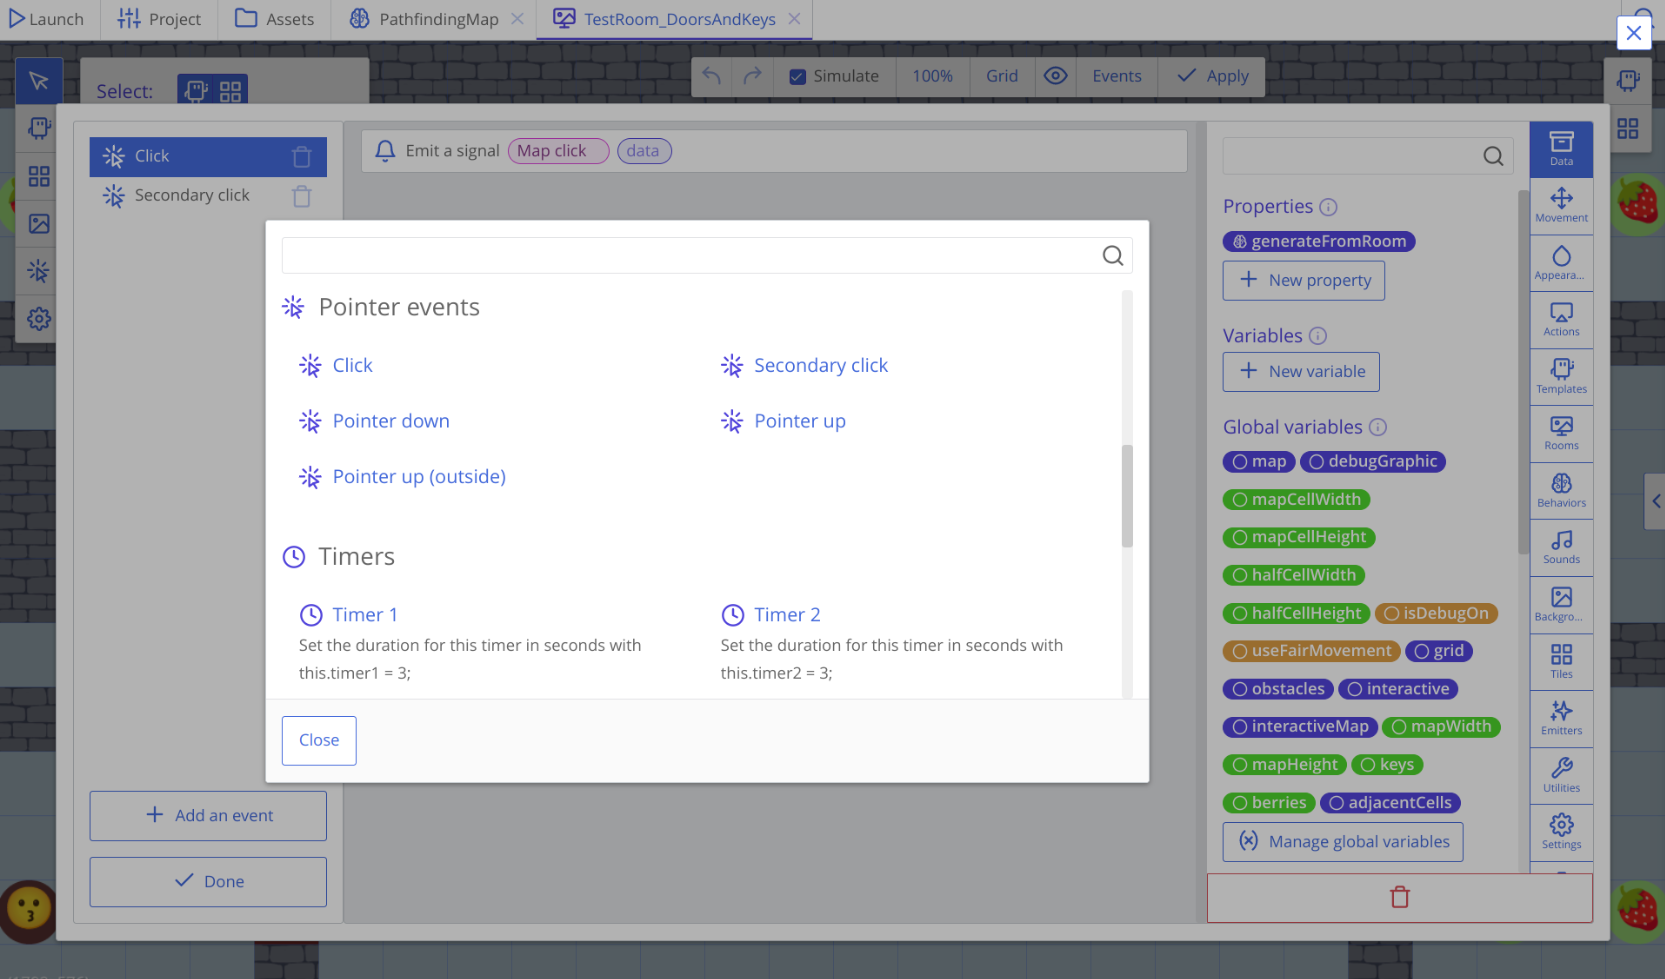Create a New variable
The height and width of the screenshot is (979, 1665).
pos(1301,372)
